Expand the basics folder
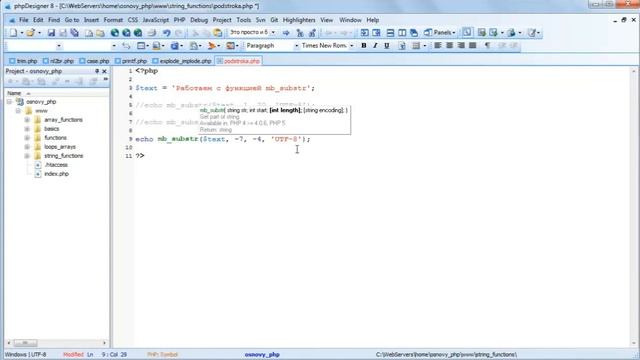The image size is (640, 360). 27,129
